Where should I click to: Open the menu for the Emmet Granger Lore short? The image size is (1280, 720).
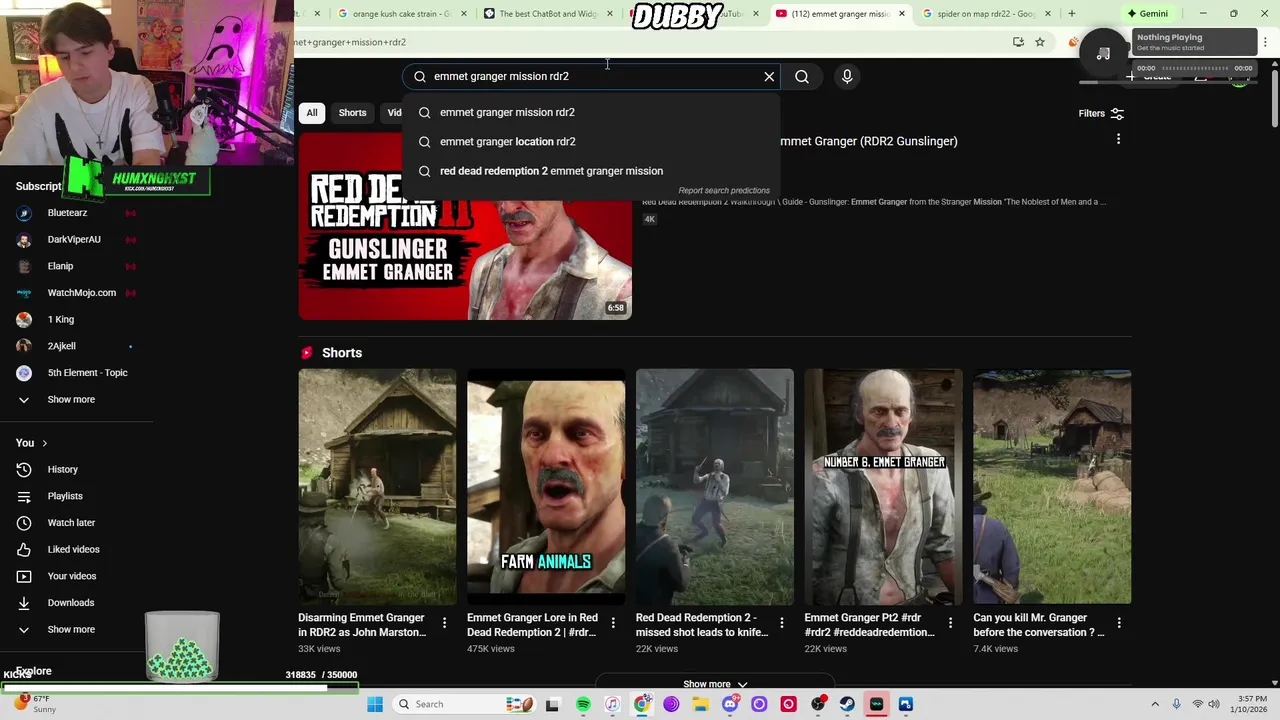click(x=613, y=623)
